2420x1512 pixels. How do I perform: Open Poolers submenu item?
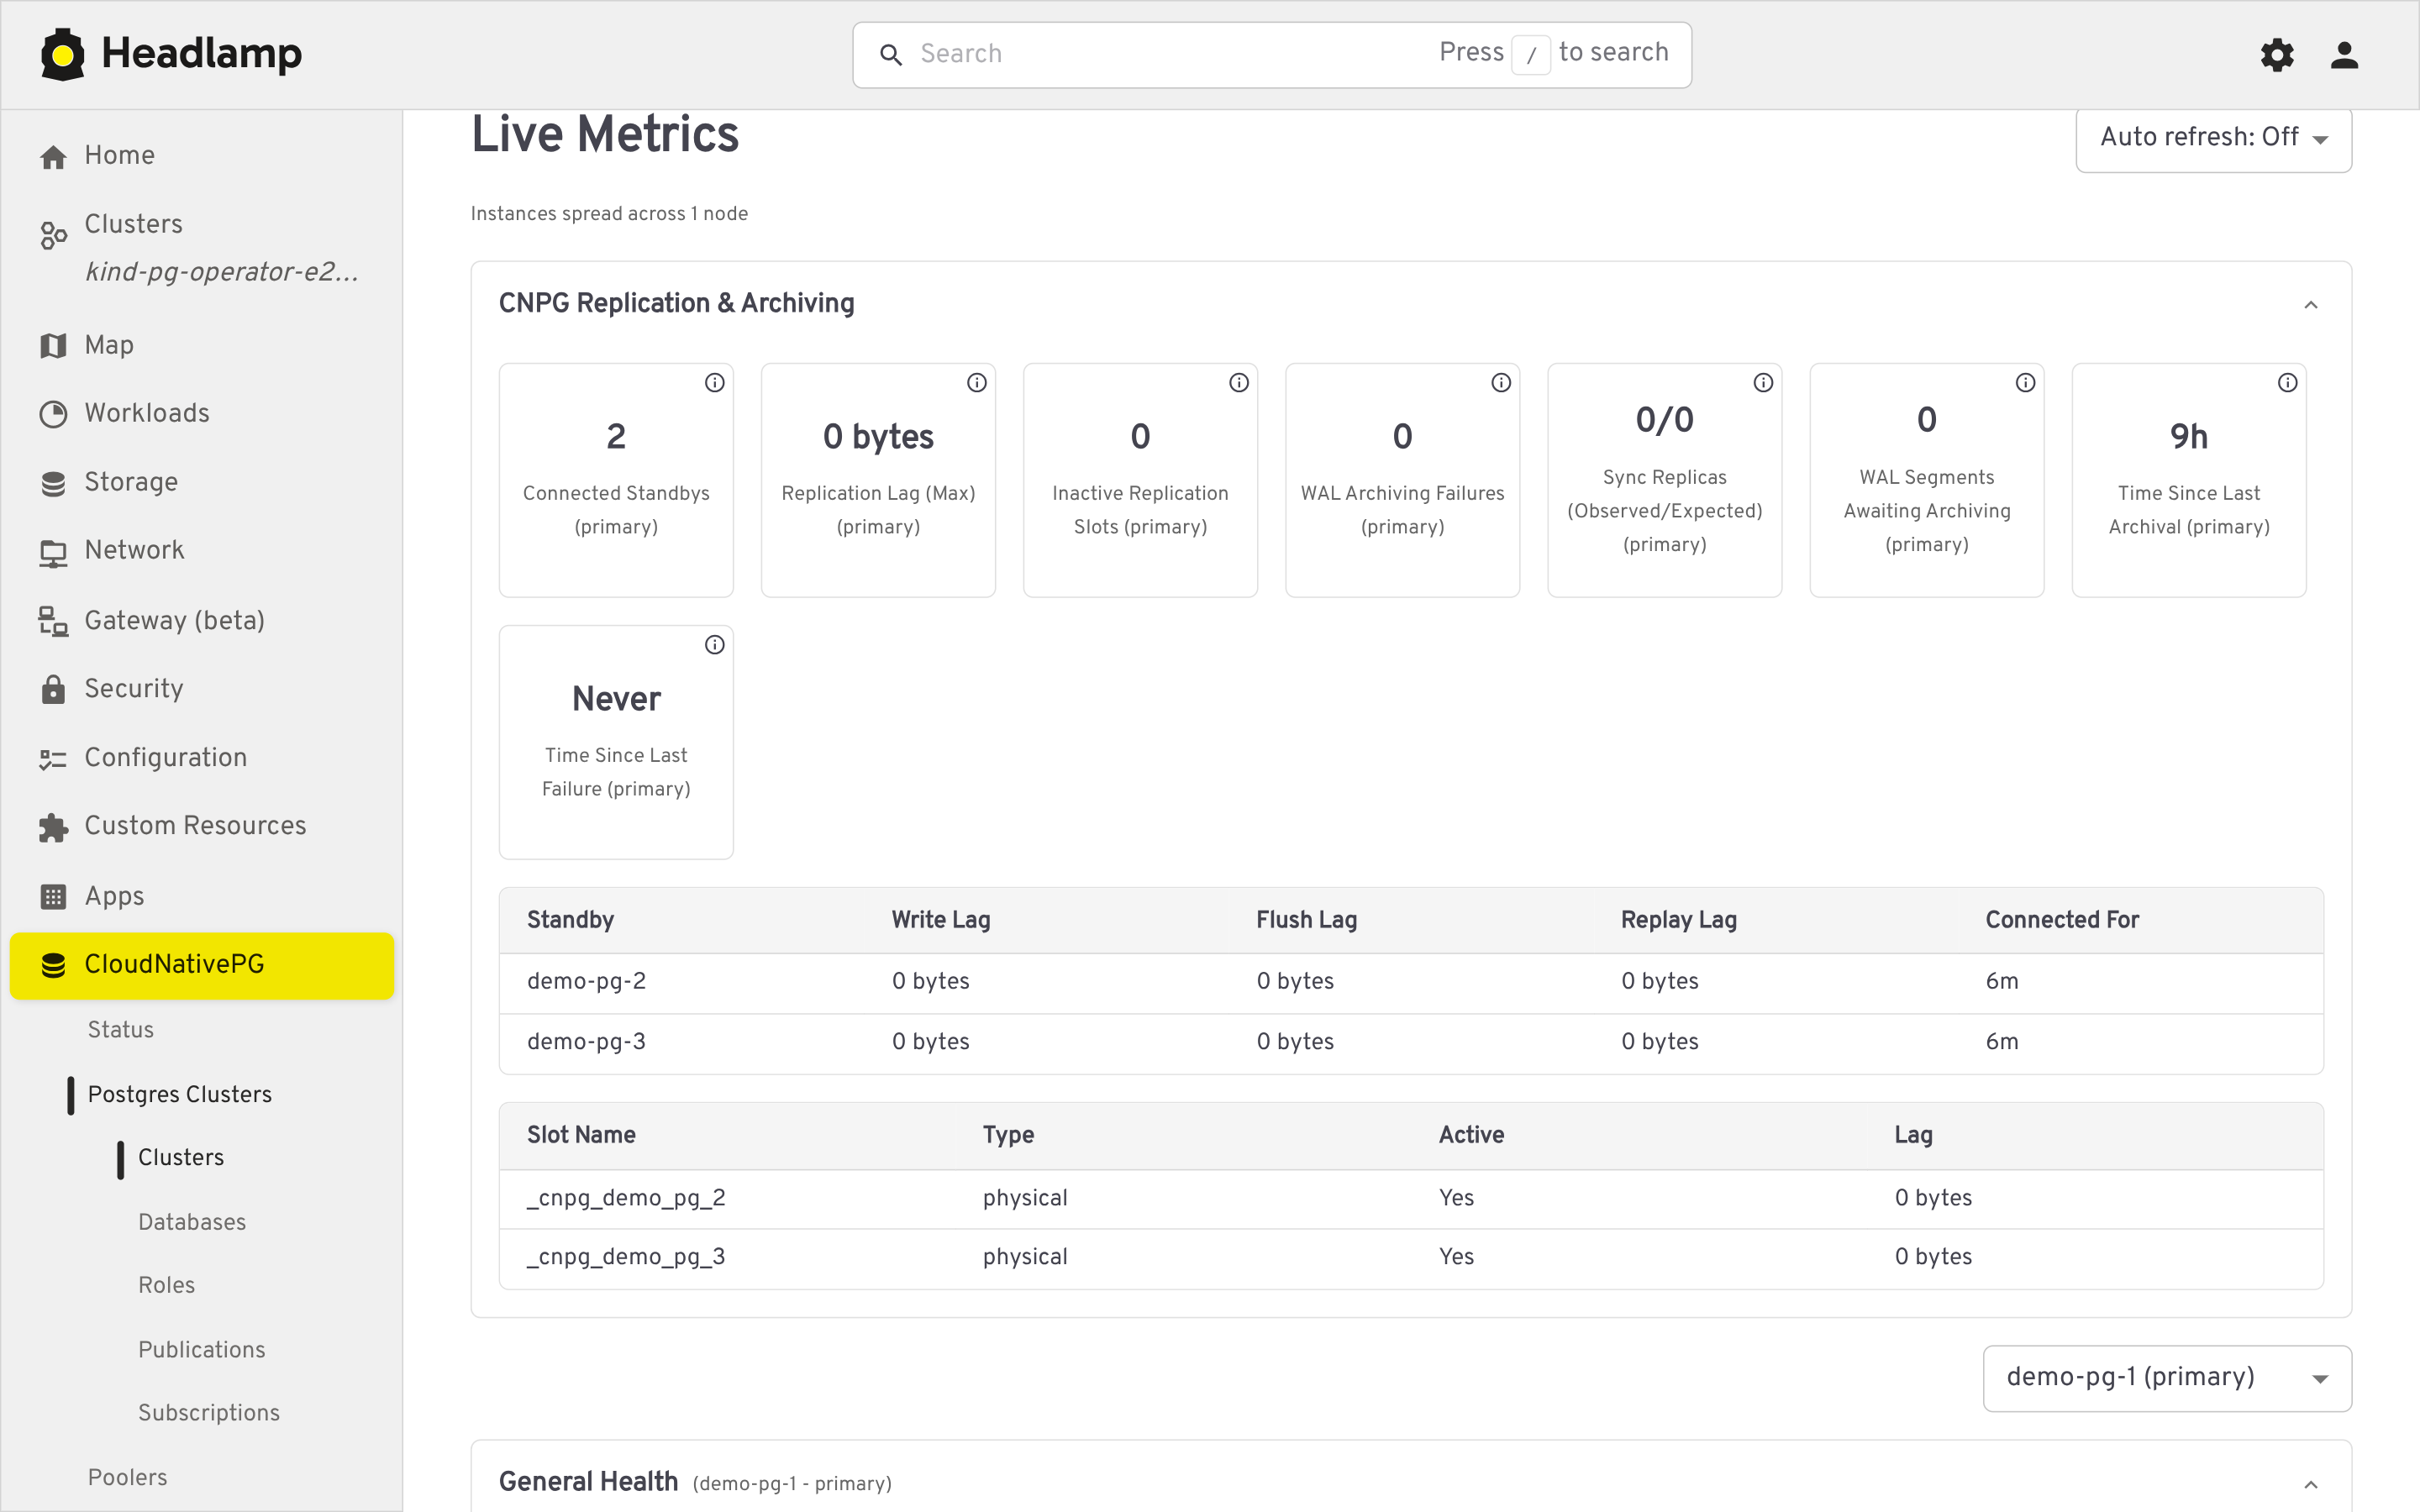click(x=127, y=1477)
